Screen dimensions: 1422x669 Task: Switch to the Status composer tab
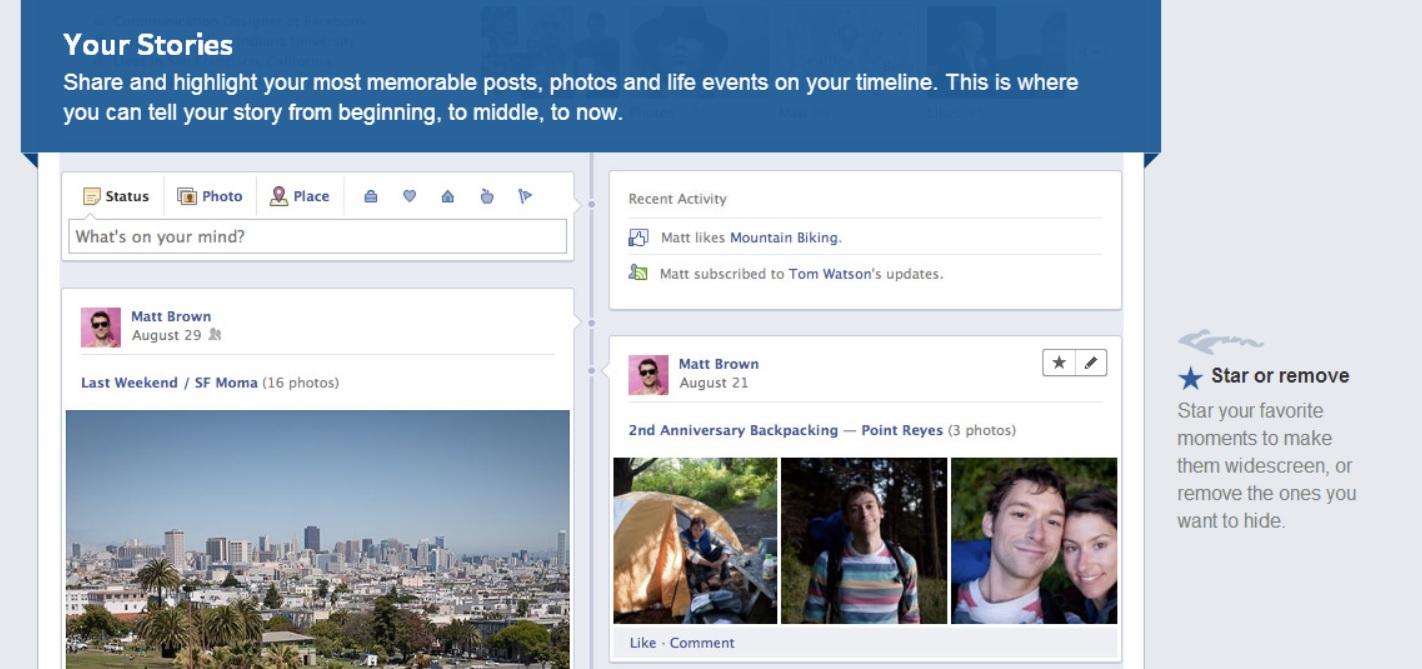(116, 197)
